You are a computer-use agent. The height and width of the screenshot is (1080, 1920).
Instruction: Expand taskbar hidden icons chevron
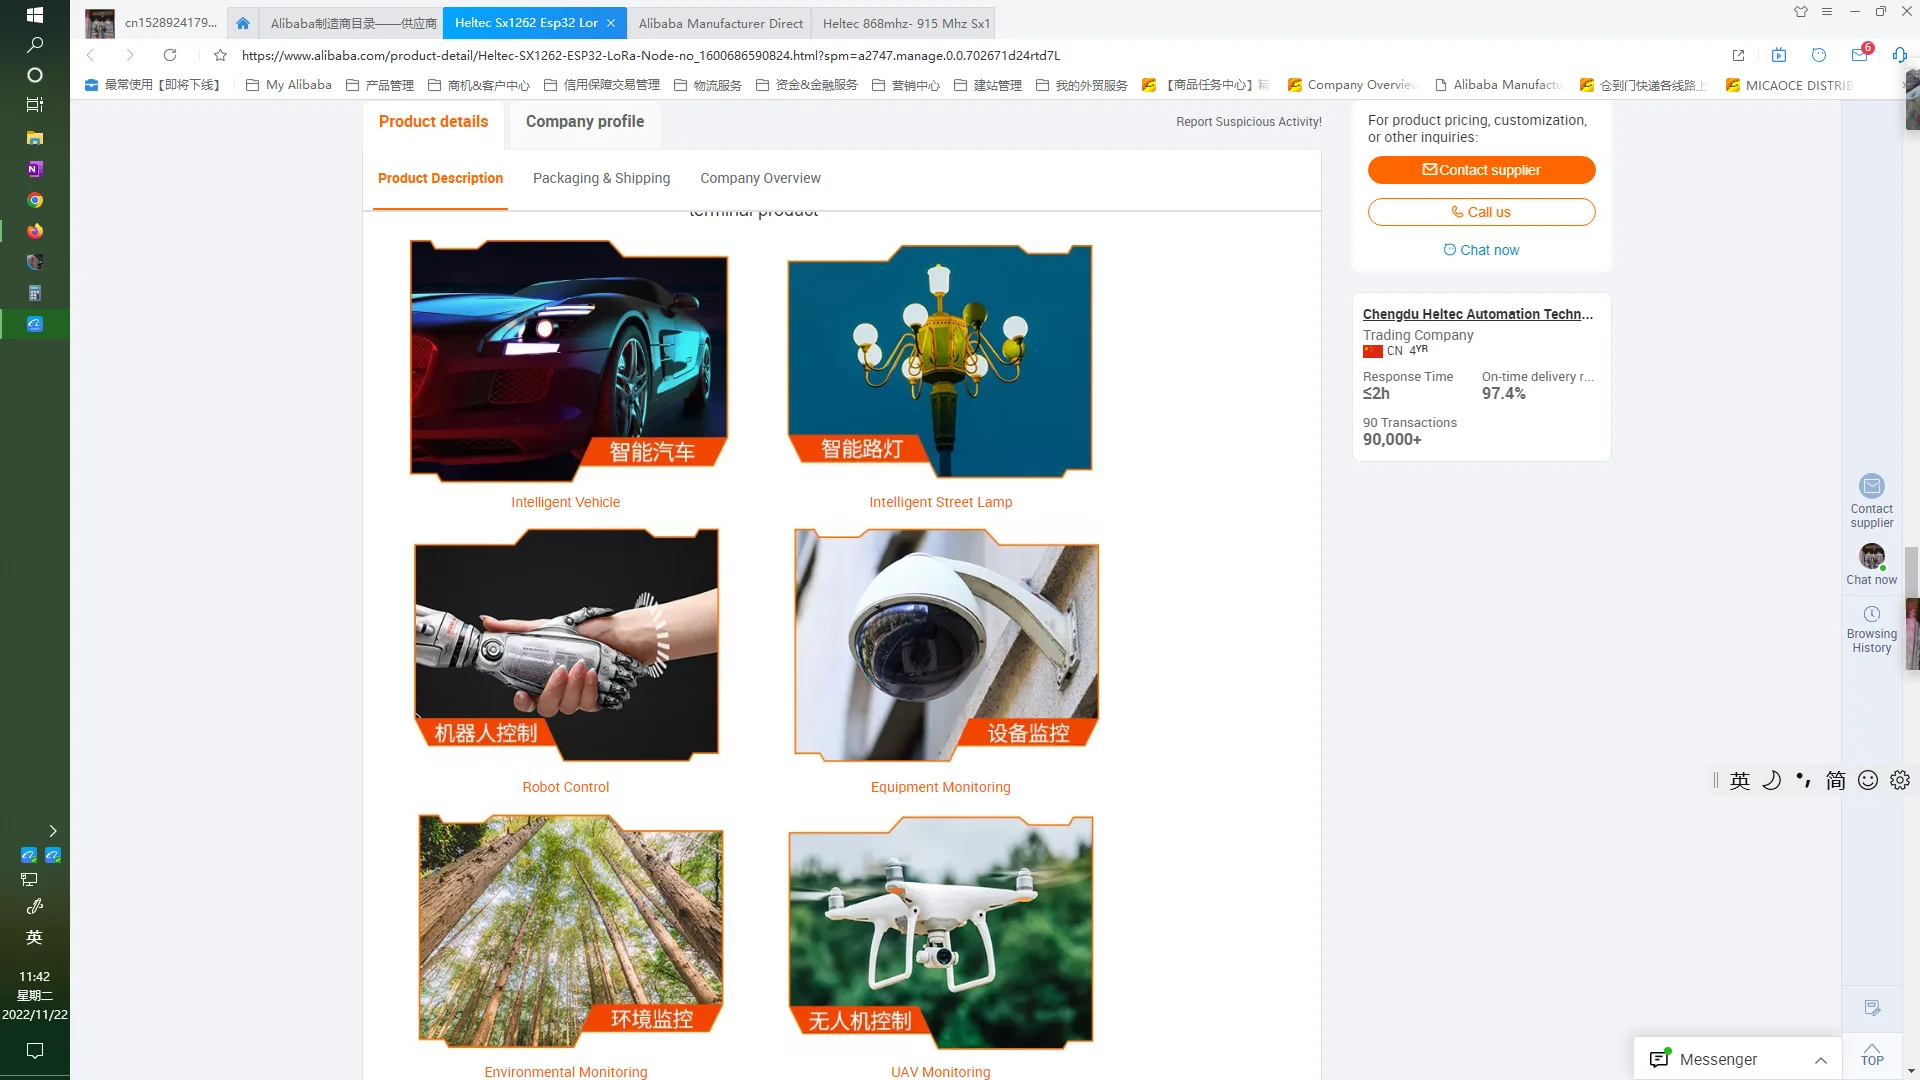(x=53, y=831)
